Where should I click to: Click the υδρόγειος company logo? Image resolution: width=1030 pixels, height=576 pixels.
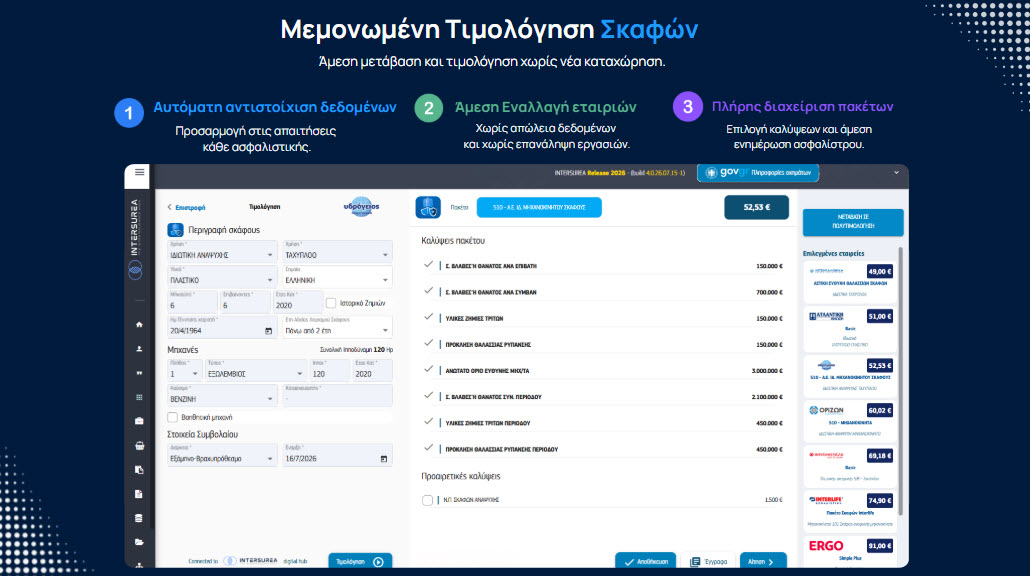click(361, 207)
